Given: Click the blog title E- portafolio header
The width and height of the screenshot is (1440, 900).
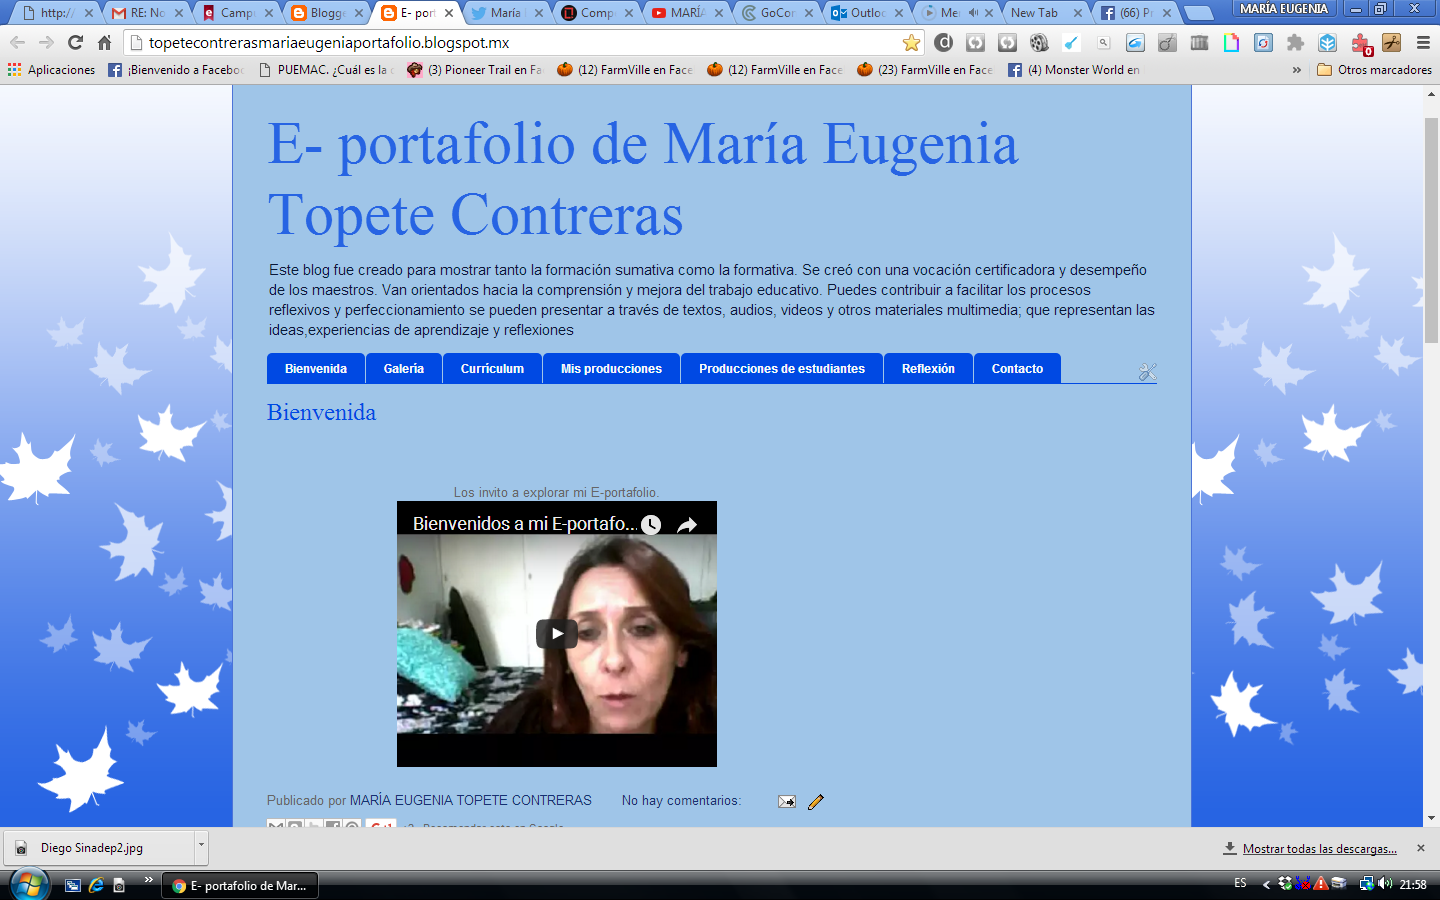Looking at the screenshot, I should pyautogui.click(x=643, y=179).
